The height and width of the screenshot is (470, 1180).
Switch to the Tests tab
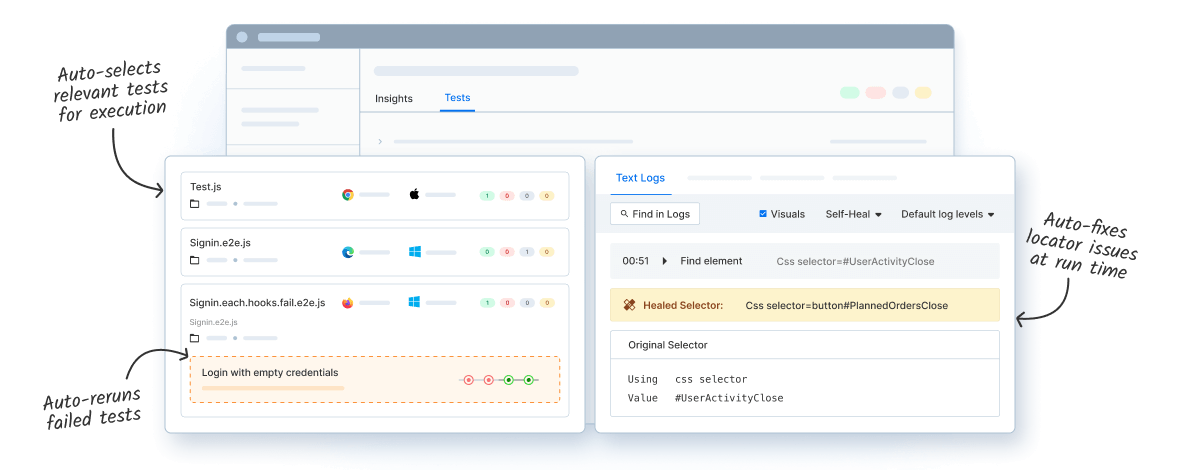tap(458, 98)
